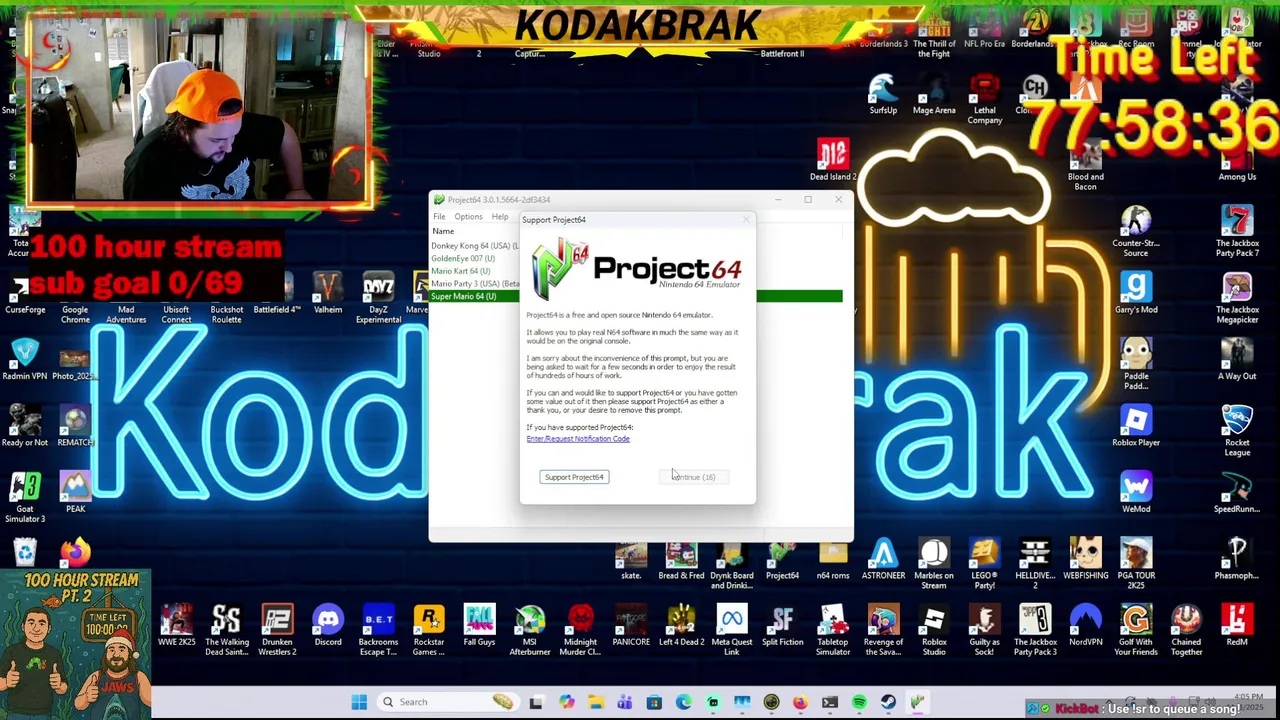Open the WeMod desktop icon
Image resolution: width=1280 pixels, height=720 pixels.
[1136, 493]
